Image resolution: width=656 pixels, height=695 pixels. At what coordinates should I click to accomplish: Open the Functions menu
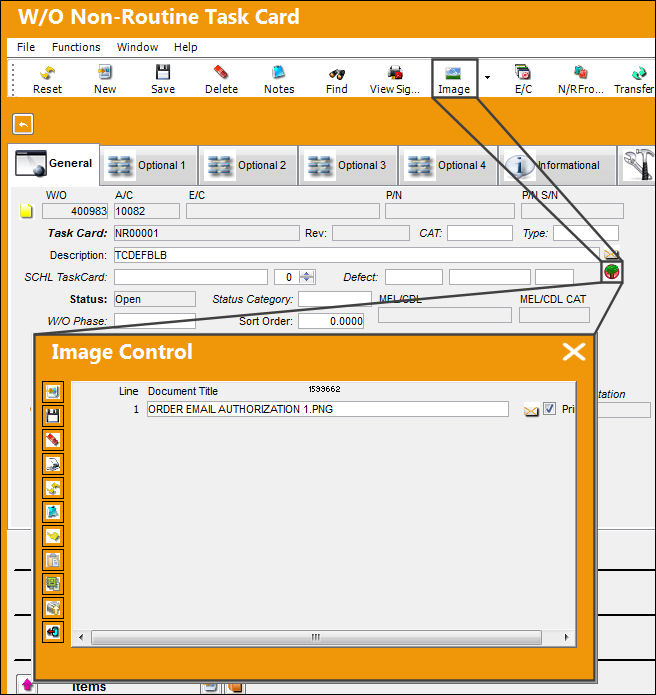tap(76, 47)
